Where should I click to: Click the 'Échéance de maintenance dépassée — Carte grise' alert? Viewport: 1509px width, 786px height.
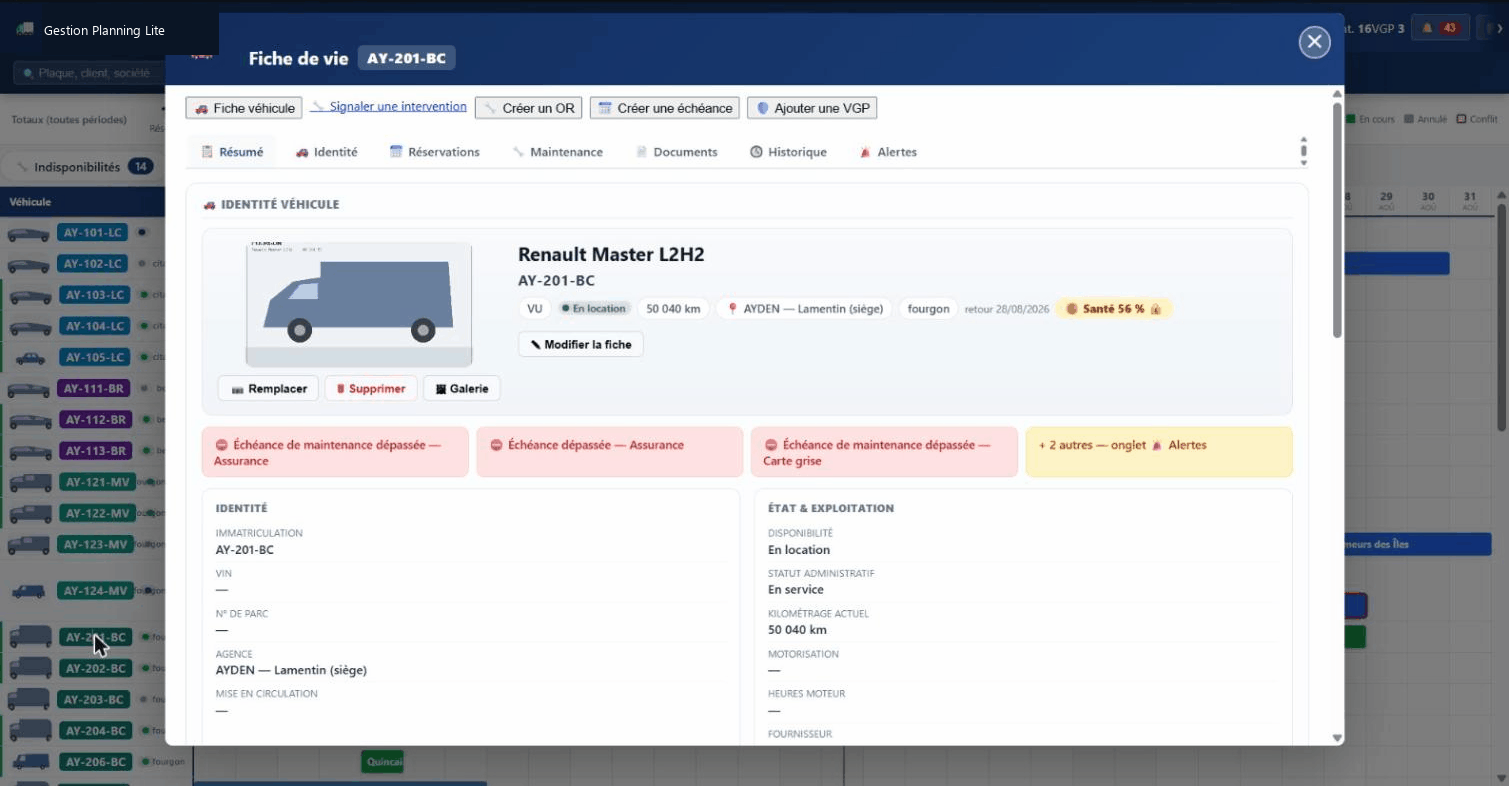[884, 452]
